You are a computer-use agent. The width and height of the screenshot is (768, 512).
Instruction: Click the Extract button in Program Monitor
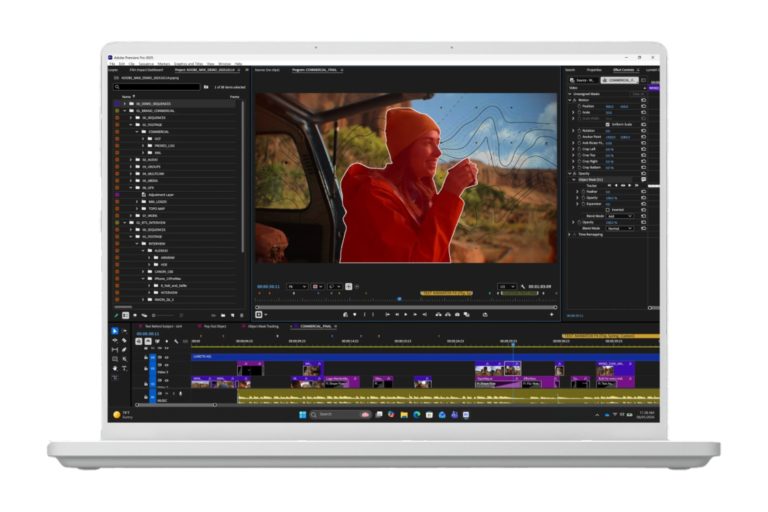pos(448,315)
